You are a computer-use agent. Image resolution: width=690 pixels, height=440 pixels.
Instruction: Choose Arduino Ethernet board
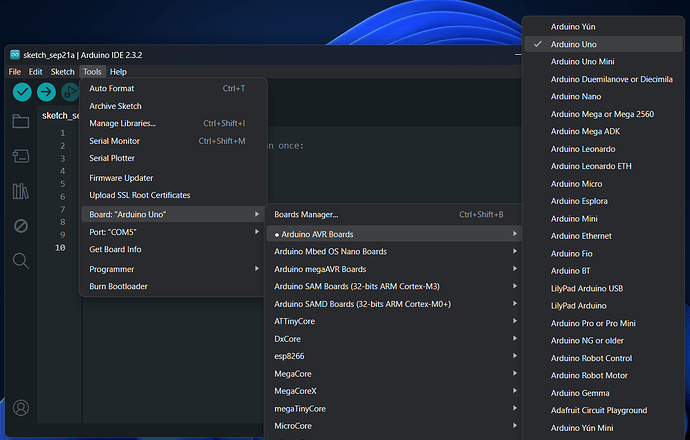[x=603, y=236]
